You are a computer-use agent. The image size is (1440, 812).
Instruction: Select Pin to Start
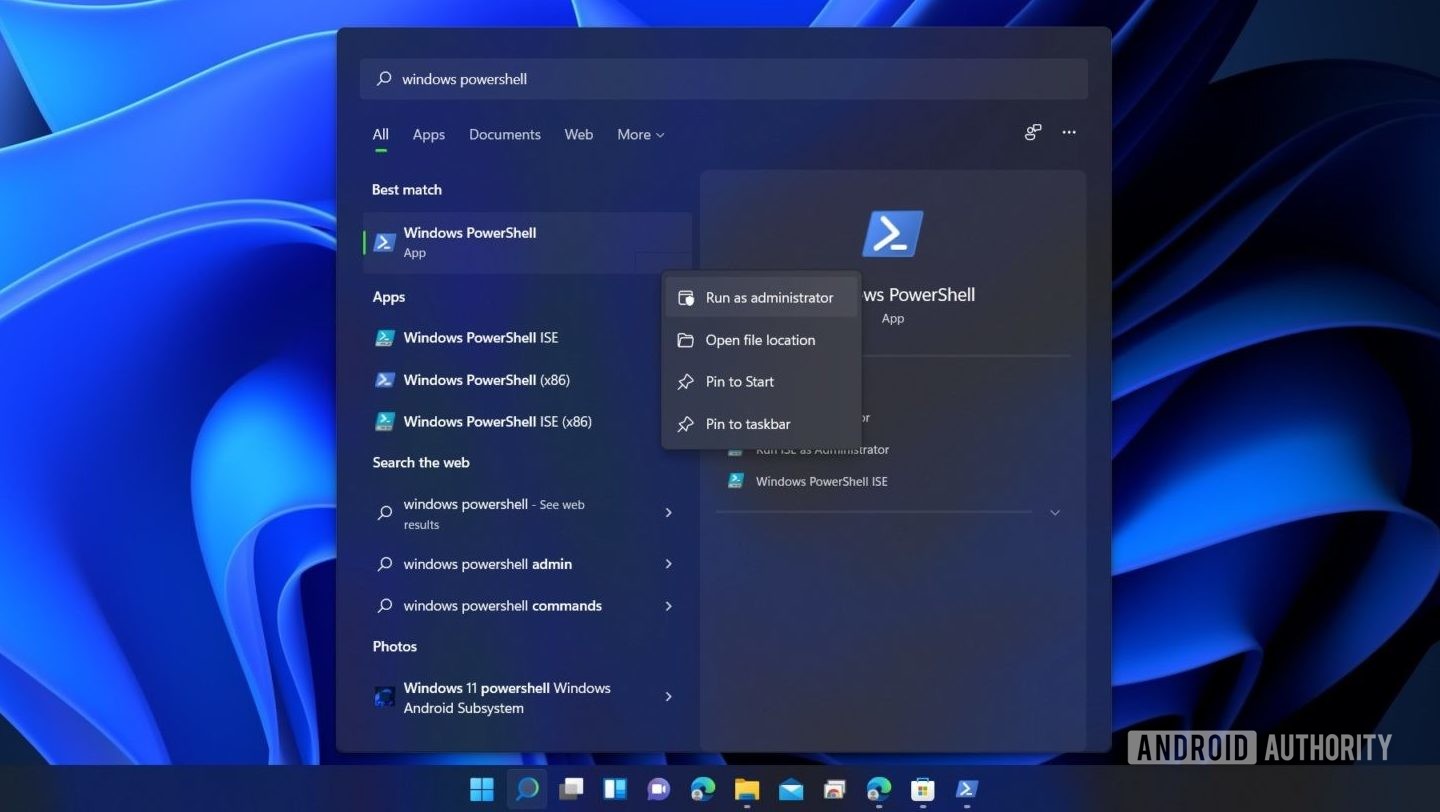[x=761, y=382]
